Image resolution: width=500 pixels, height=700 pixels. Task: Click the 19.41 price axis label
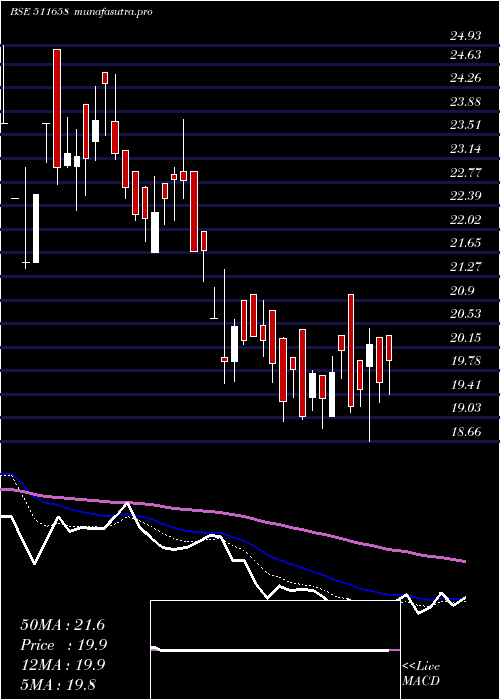click(466, 384)
